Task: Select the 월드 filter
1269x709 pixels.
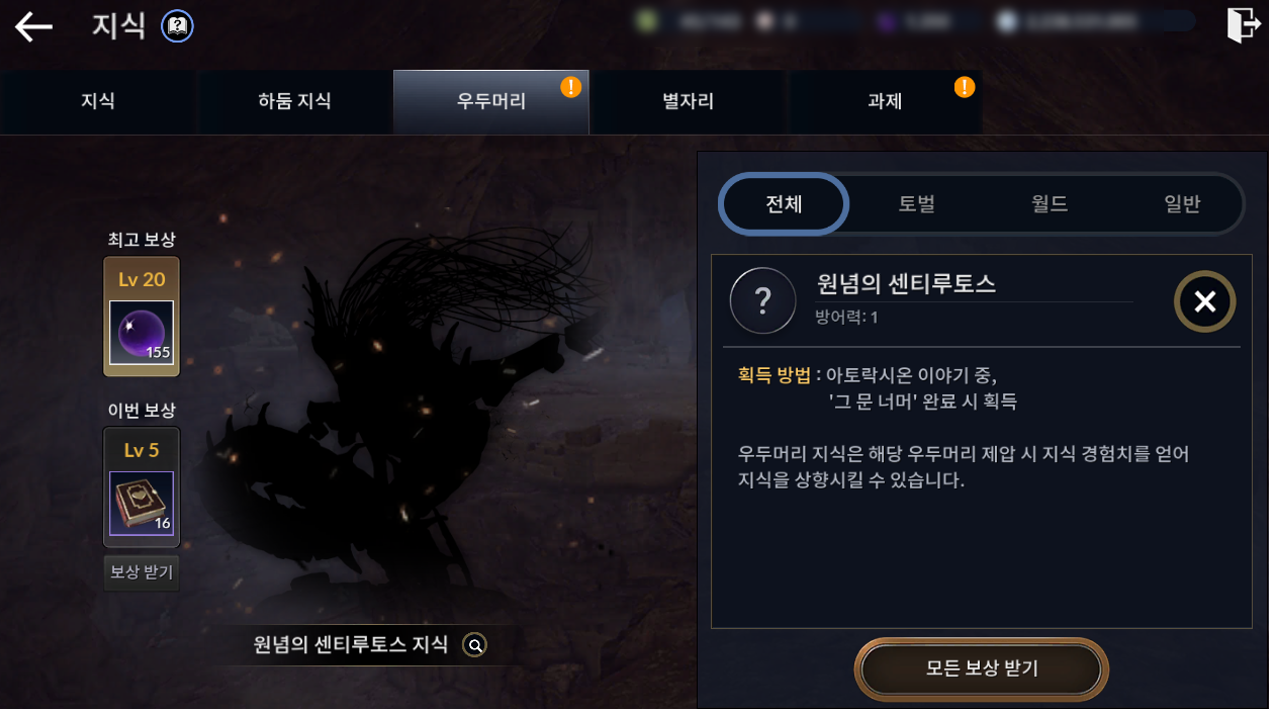Action: click(x=1050, y=204)
